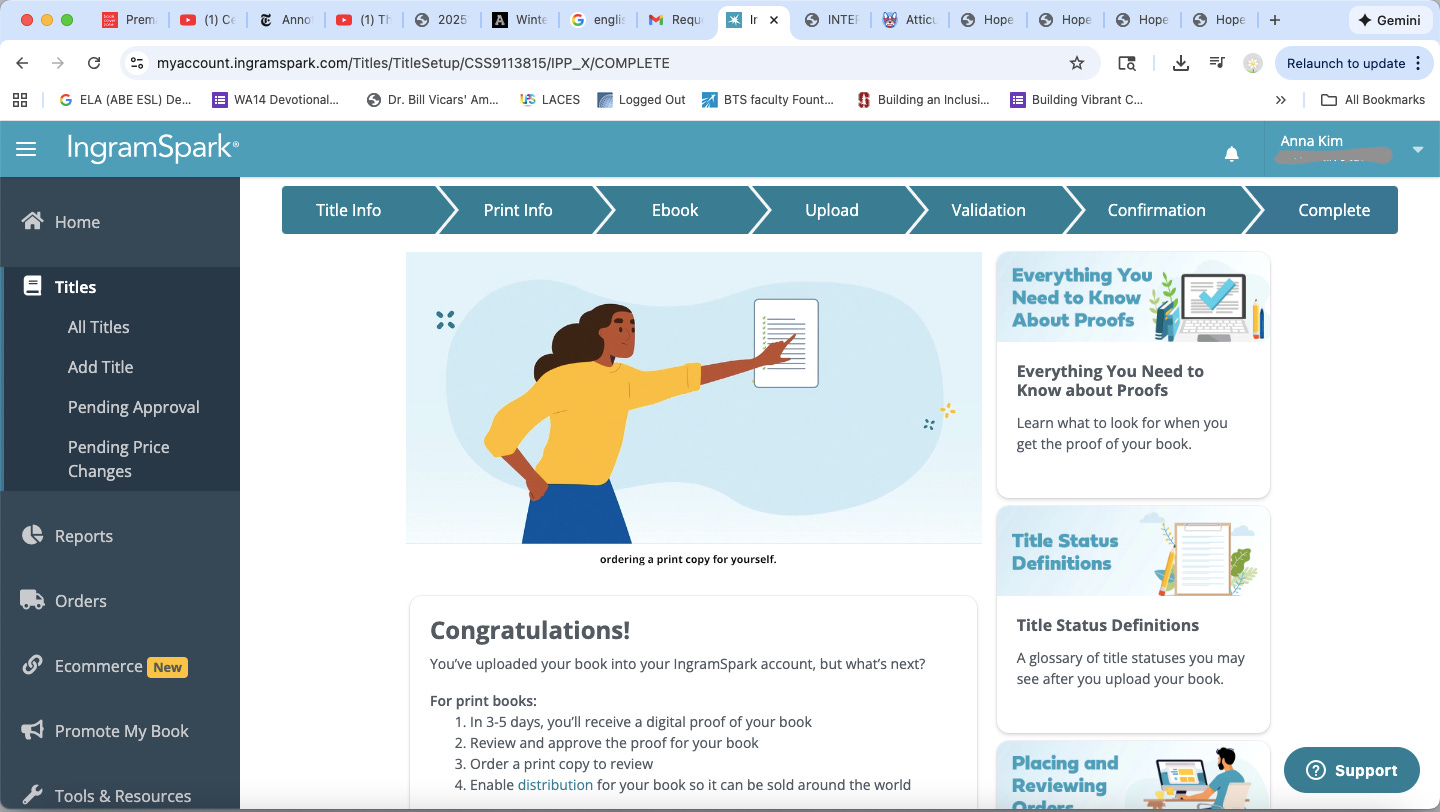Image resolution: width=1440 pixels, height=812 pixels.
Task: Go to Validation step
Action: coord(988,210)
